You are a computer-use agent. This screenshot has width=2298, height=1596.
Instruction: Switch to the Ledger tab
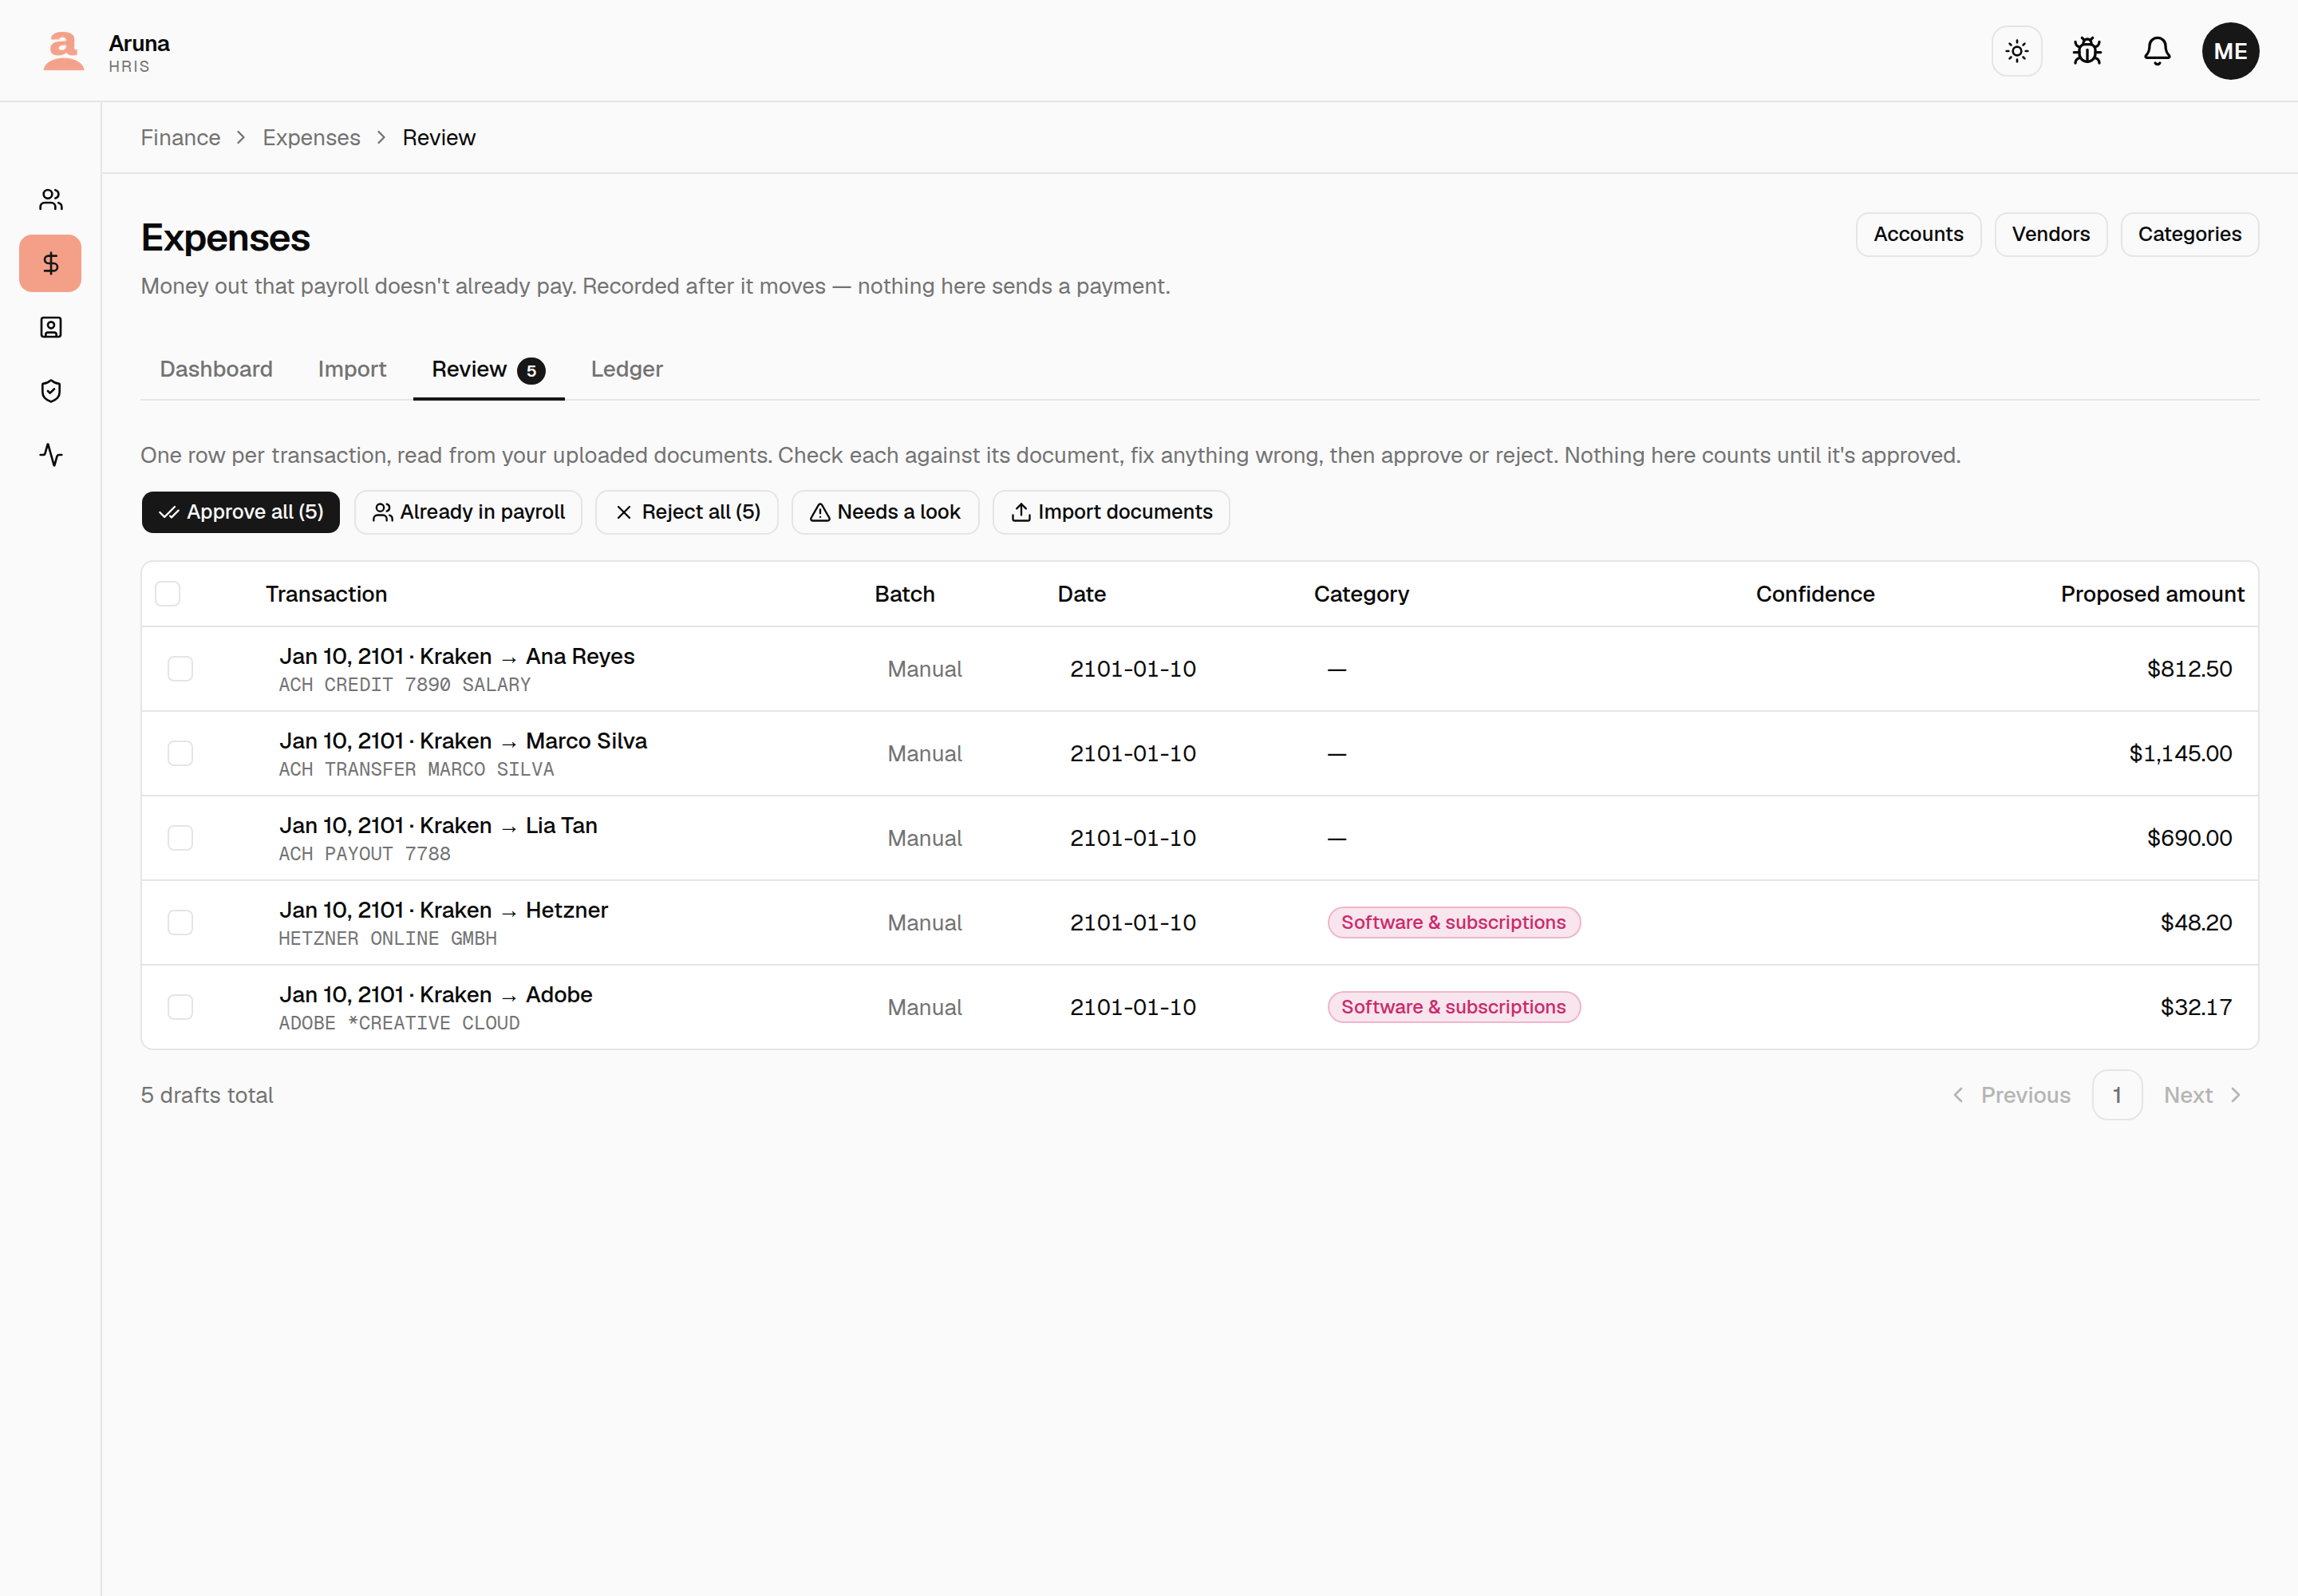(x=627, y=369)
